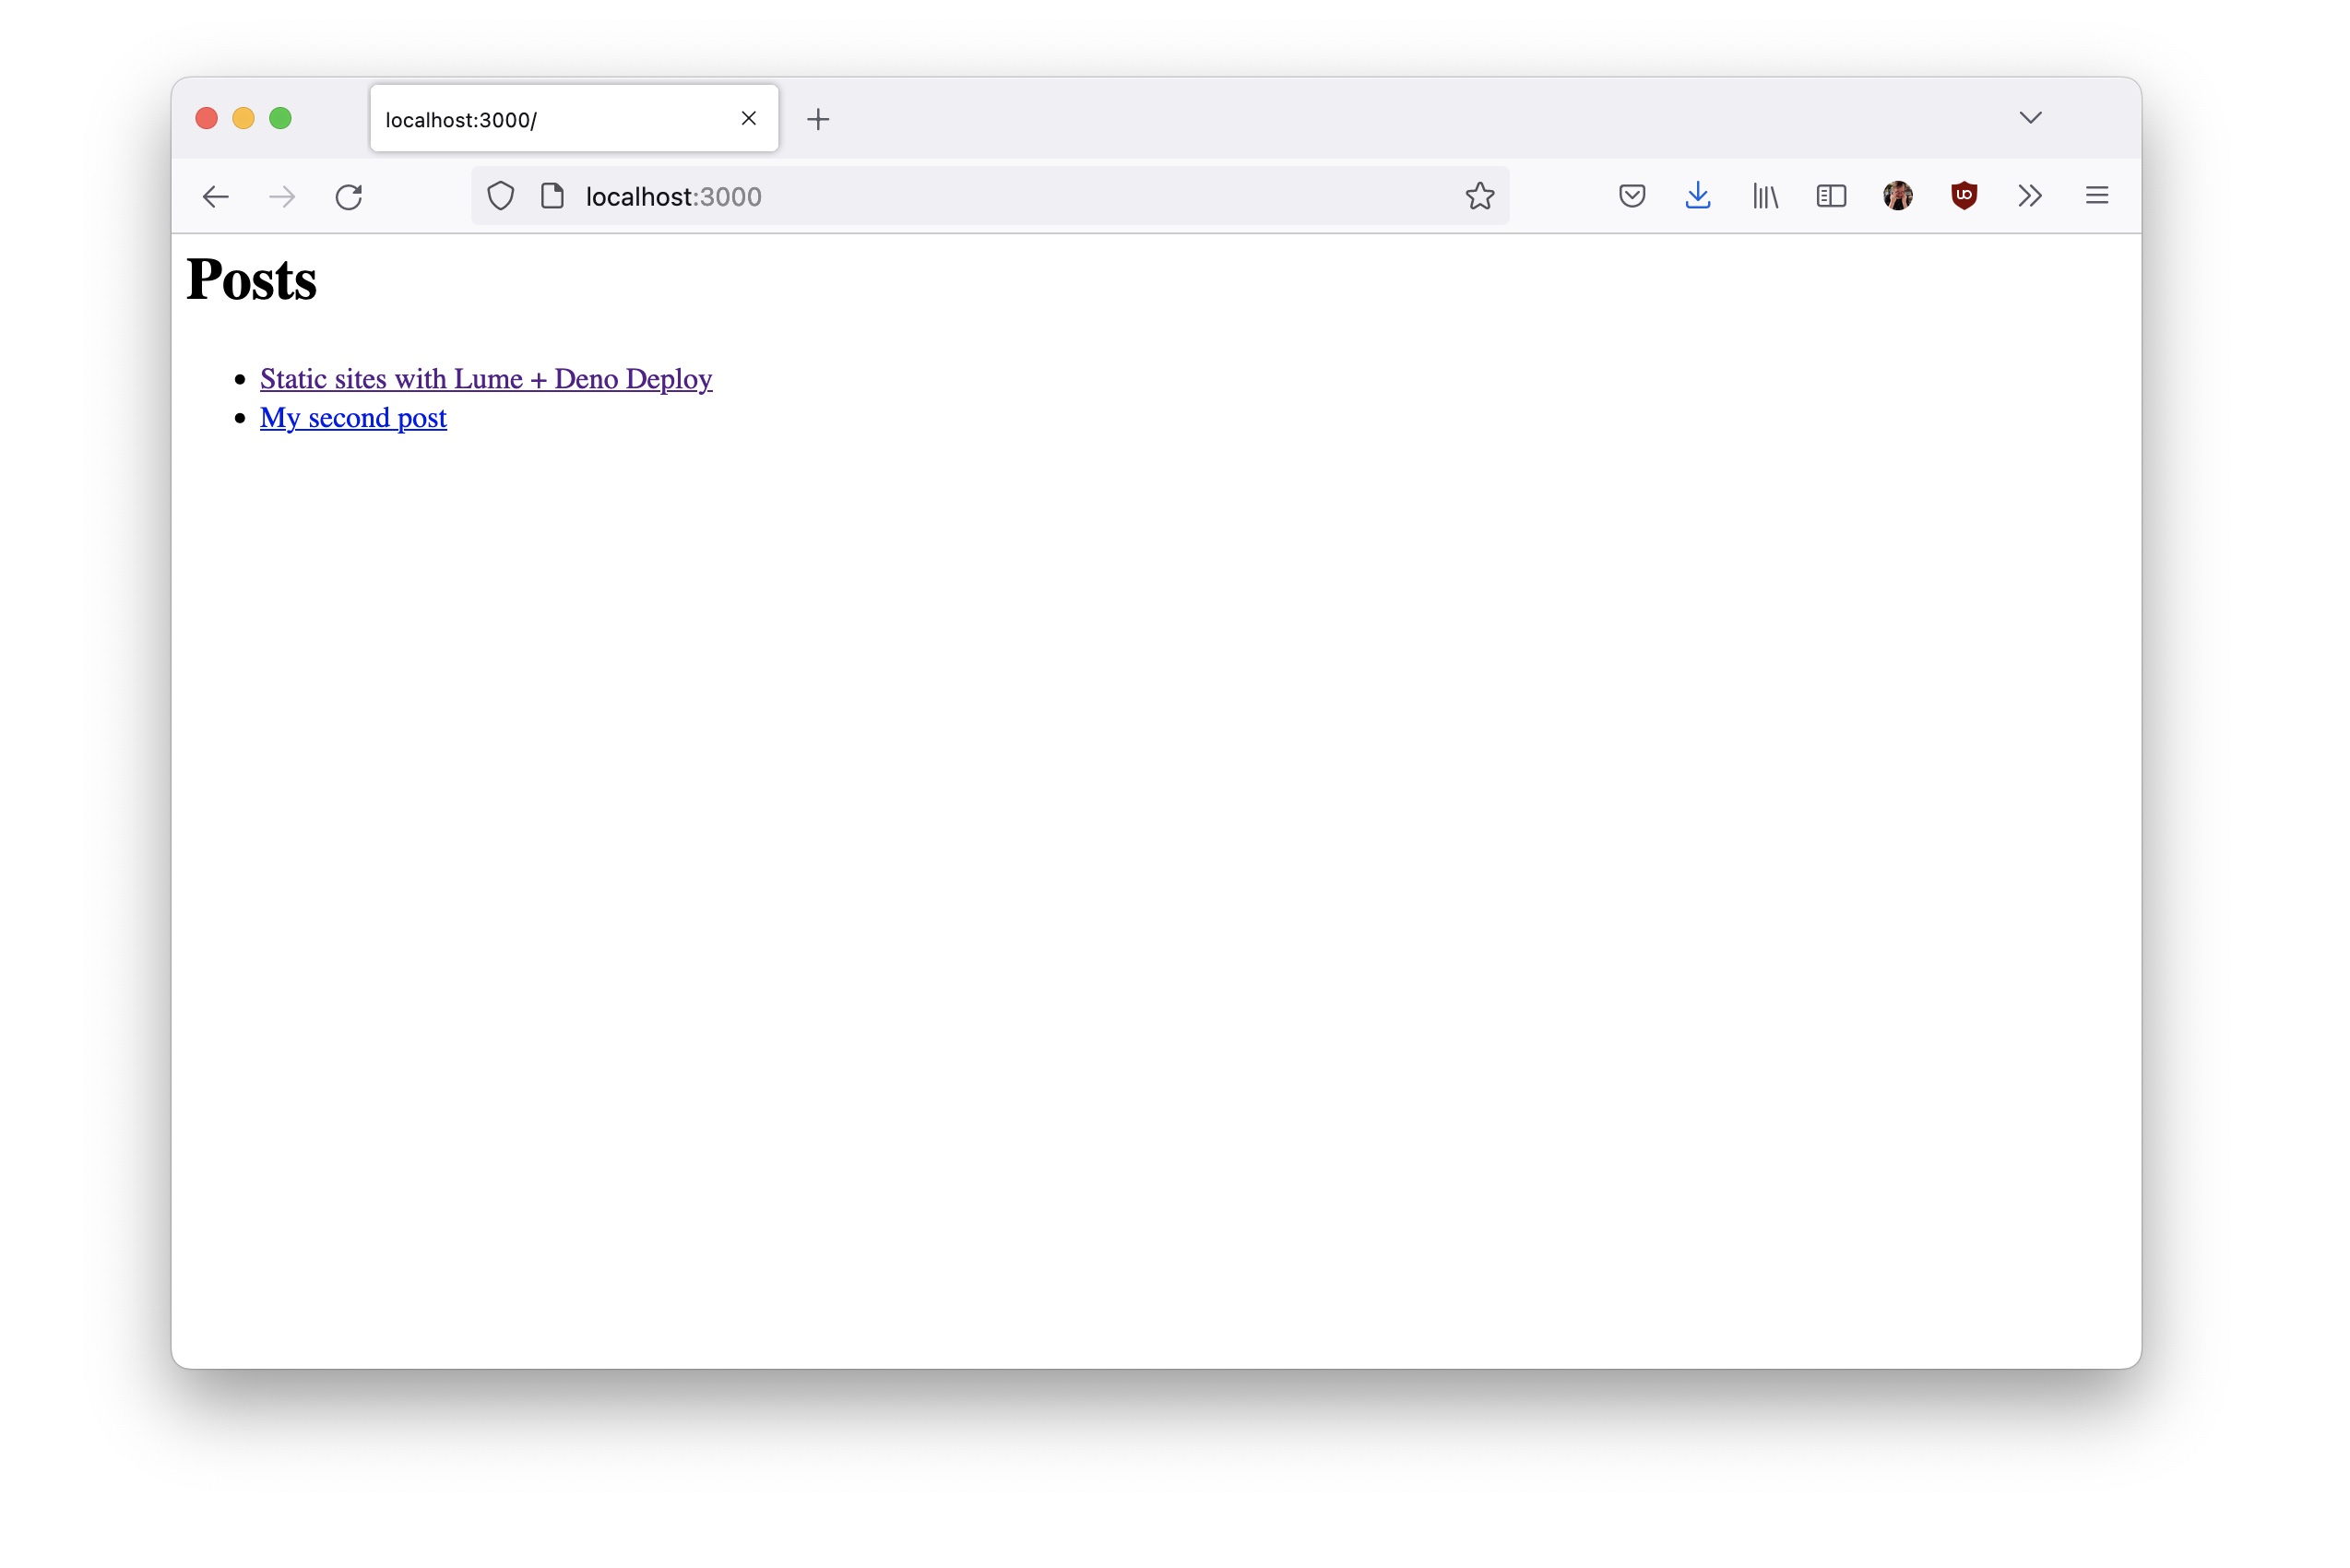Show hidden extensions via overflow arrows
This screenshot has width=2350, height=1568.
2030,196
